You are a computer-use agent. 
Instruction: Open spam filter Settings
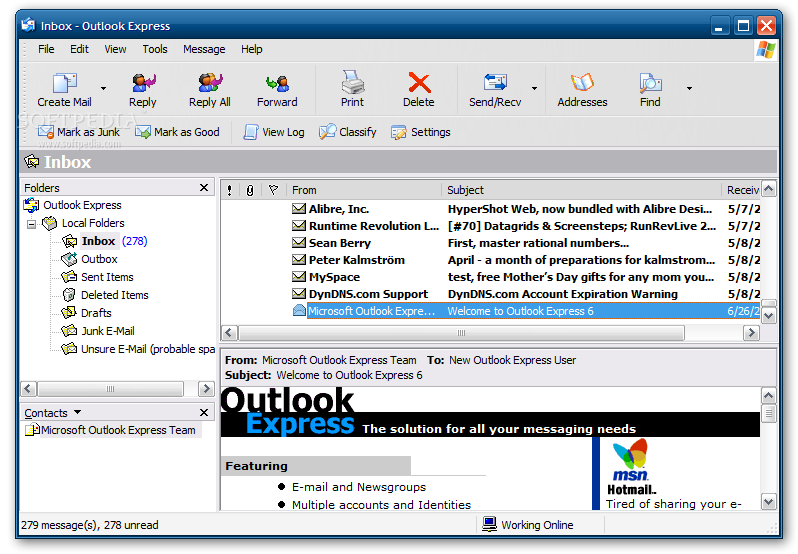(x=421, y=132)
